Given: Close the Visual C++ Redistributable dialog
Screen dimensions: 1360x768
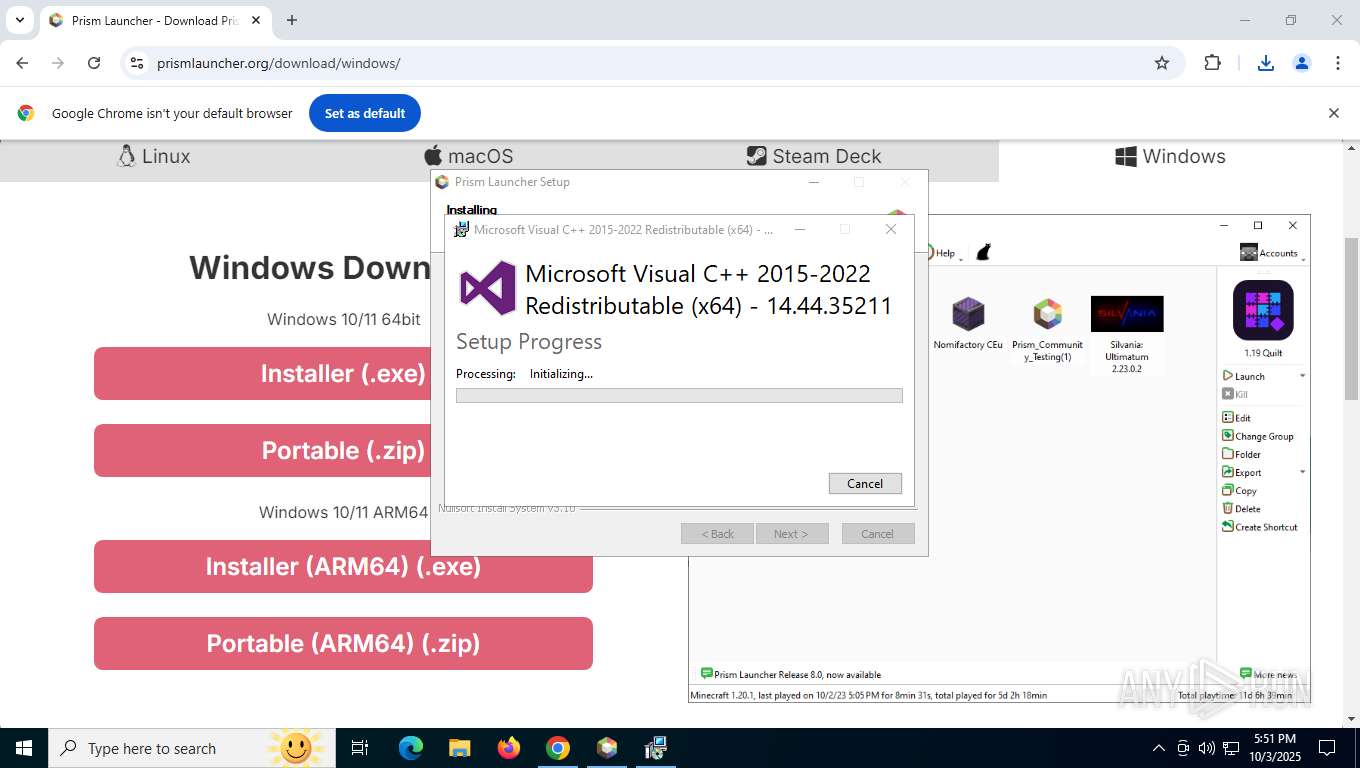Looking at the screenshot, I should coord(891,229).
